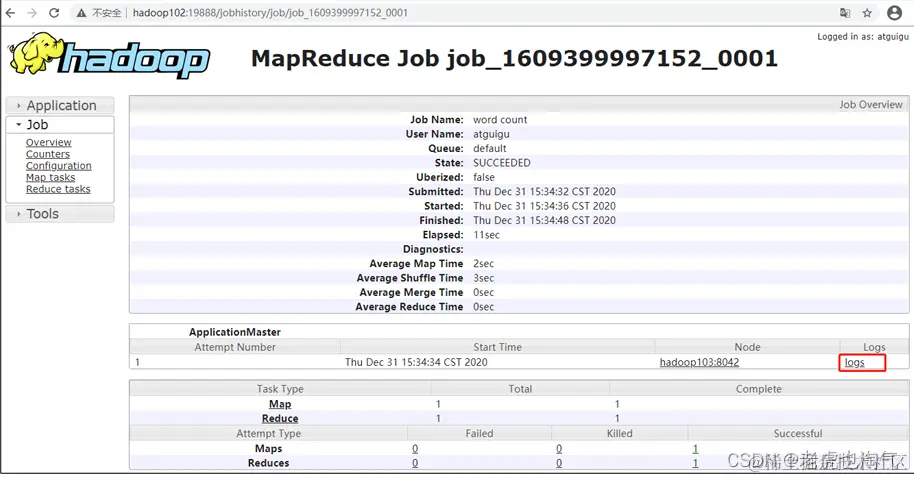Open the Map tasks sidebar link
Screen dimensions: 914x479
[x=50, y=177]
